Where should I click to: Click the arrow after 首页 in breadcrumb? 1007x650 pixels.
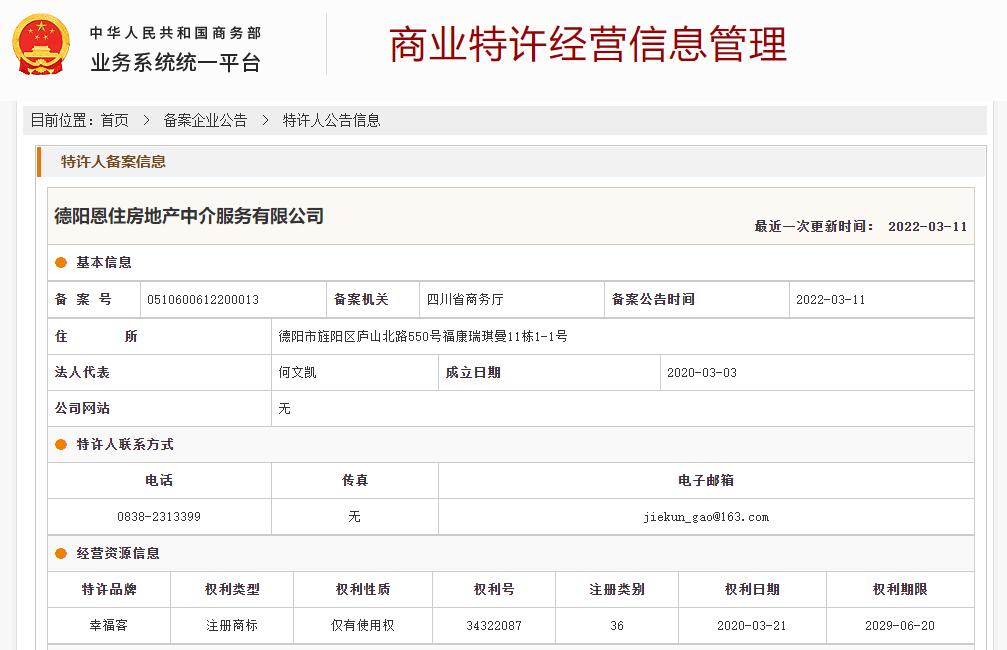pos(146,120)
